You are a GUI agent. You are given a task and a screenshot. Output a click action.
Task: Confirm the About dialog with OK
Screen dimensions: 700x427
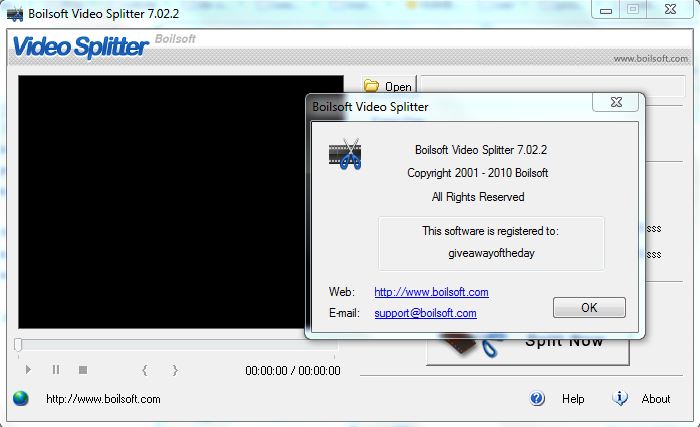point(589,308)
